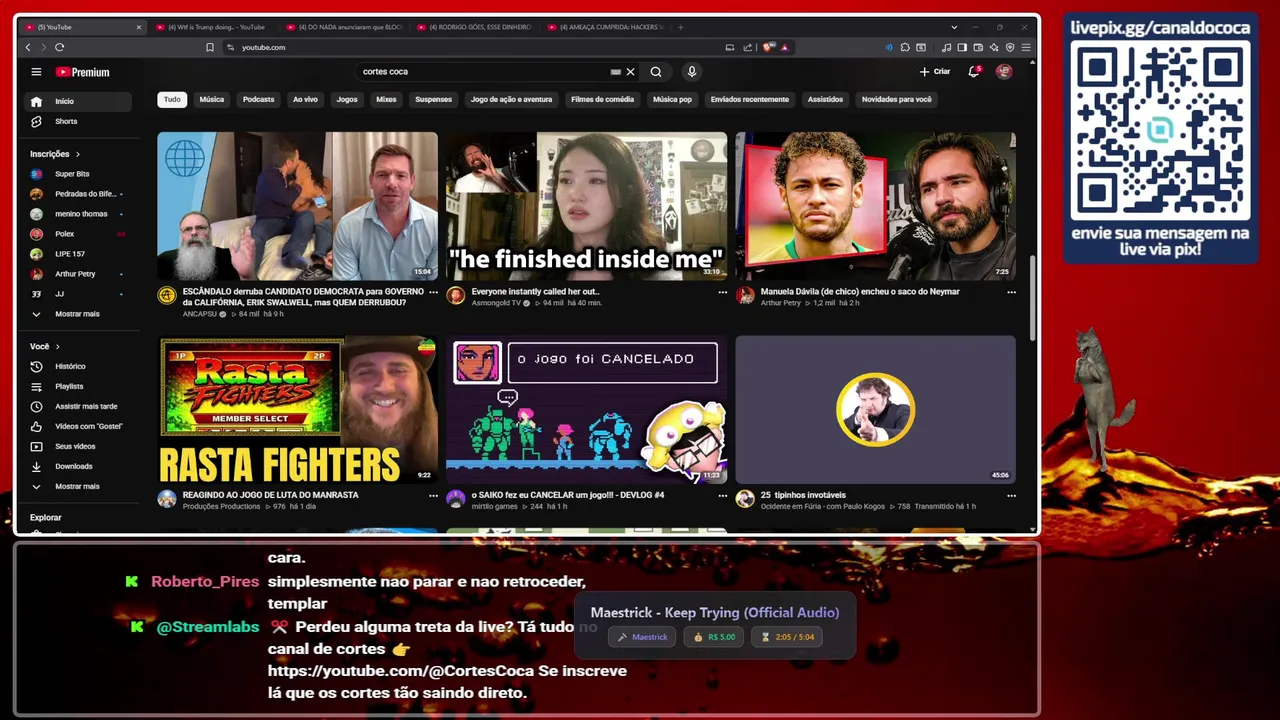The height and width of the screenshot is (720, 1280).
Task: Open Vídeos com Gostei playlist
Action: 78,426
